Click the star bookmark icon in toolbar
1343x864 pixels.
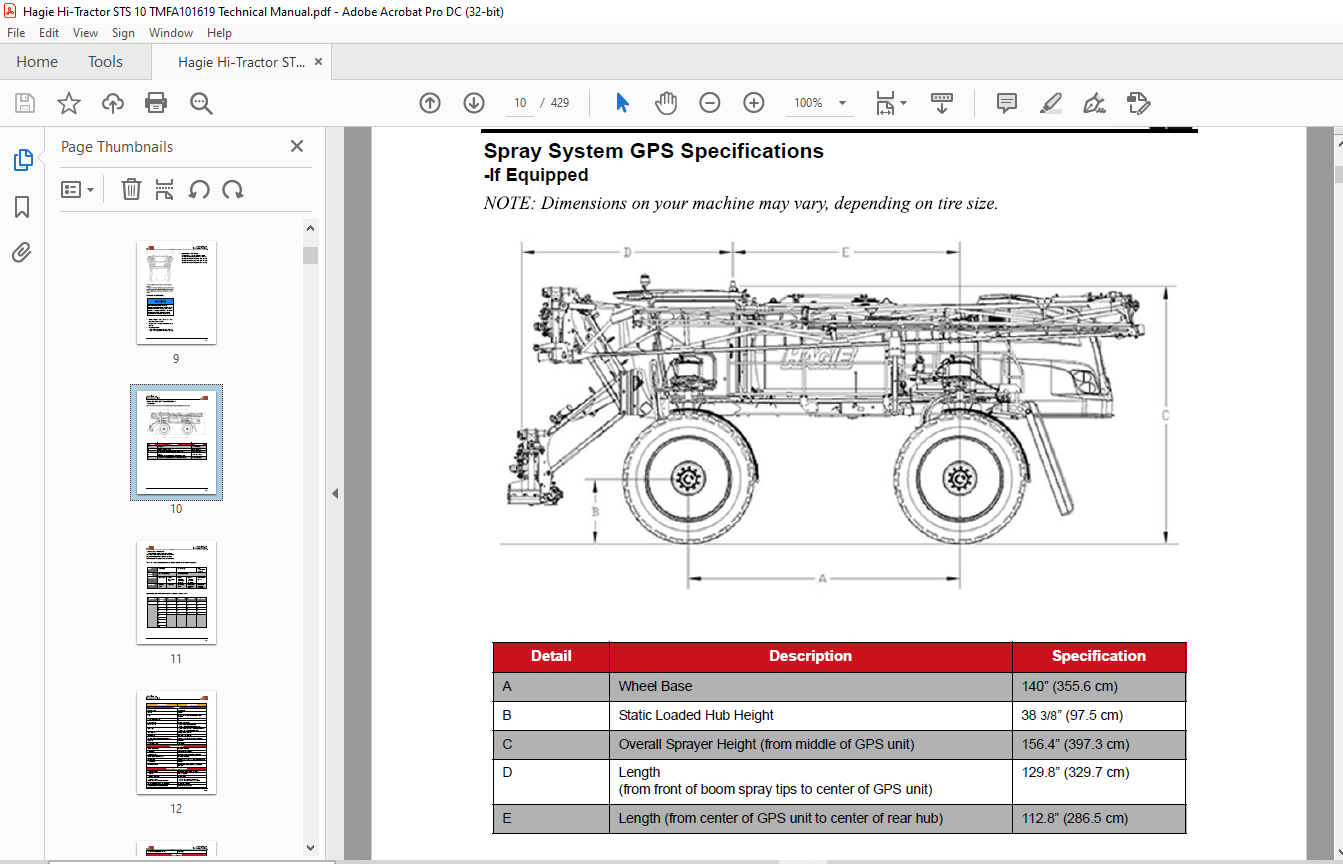pyautogui.click(x=68, y=103)
